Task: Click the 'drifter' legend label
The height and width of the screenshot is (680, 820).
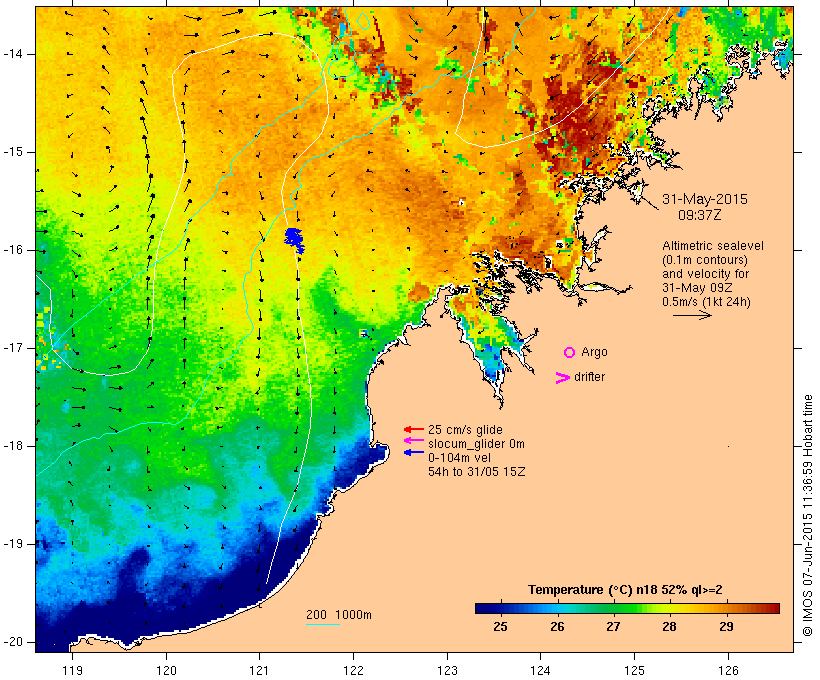Action: coord(589,377)
